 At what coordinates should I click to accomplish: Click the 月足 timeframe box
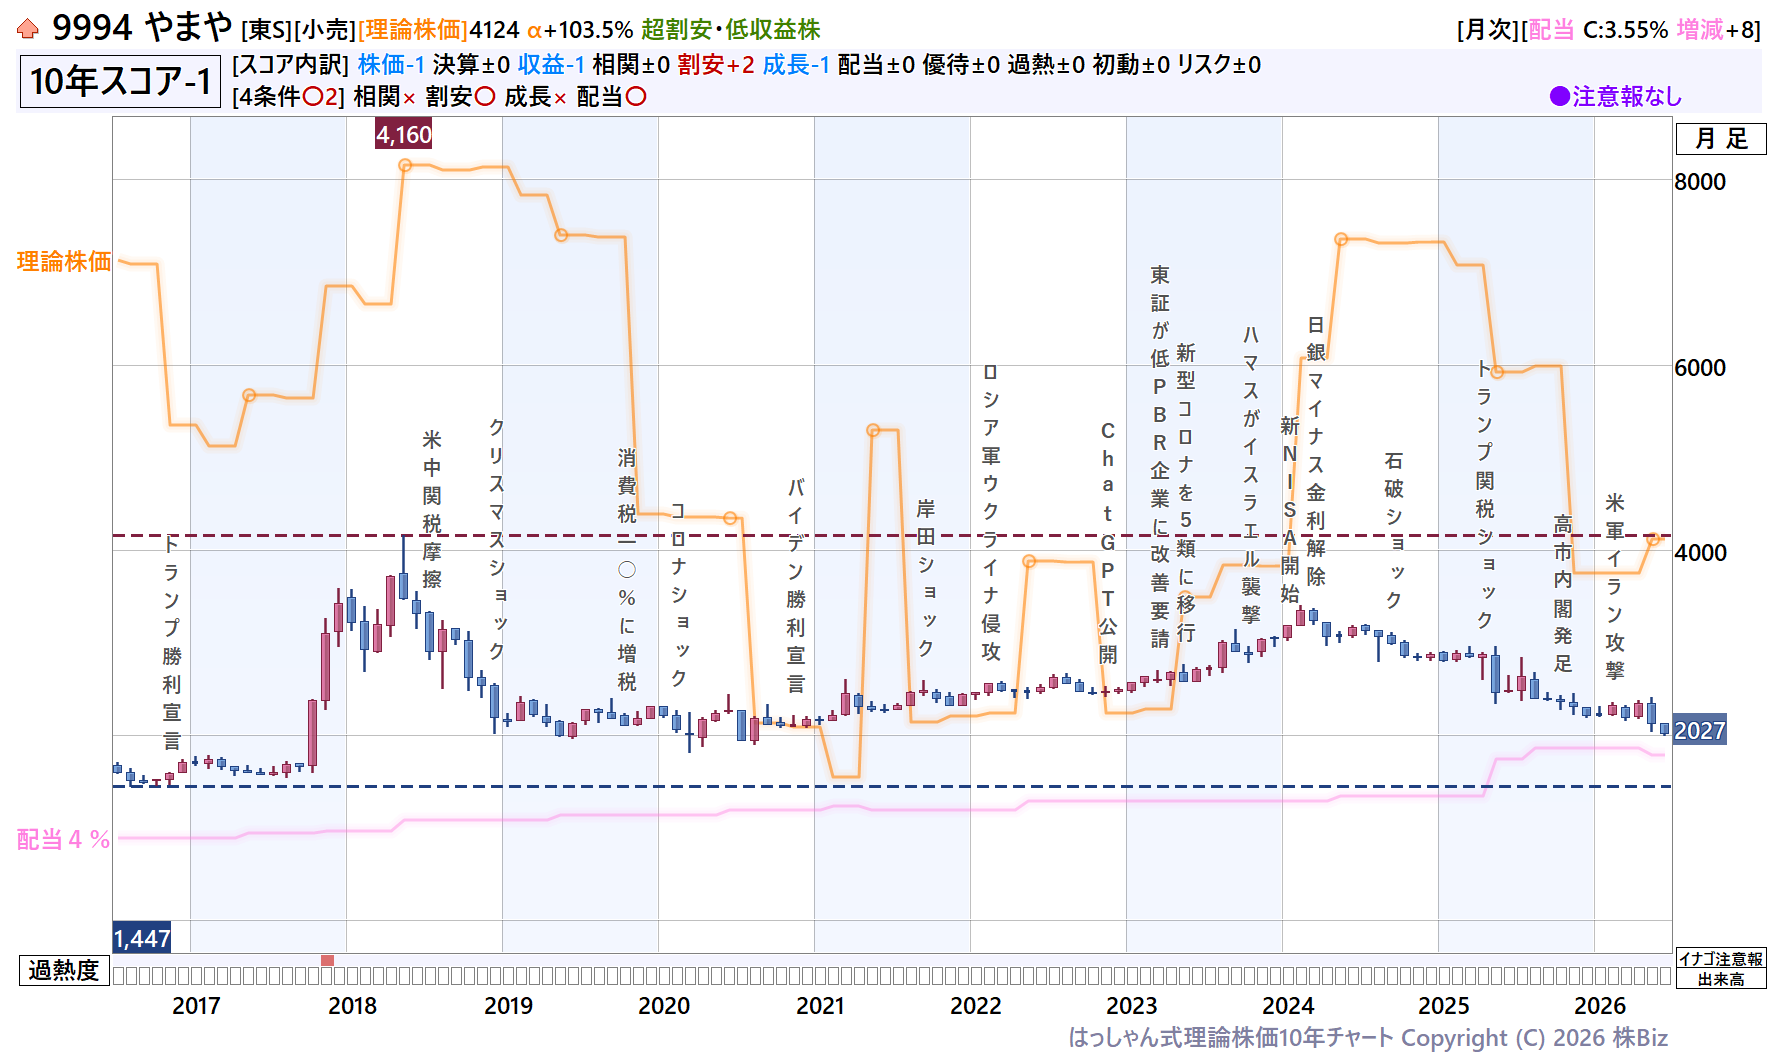(x=1721, y=139)
